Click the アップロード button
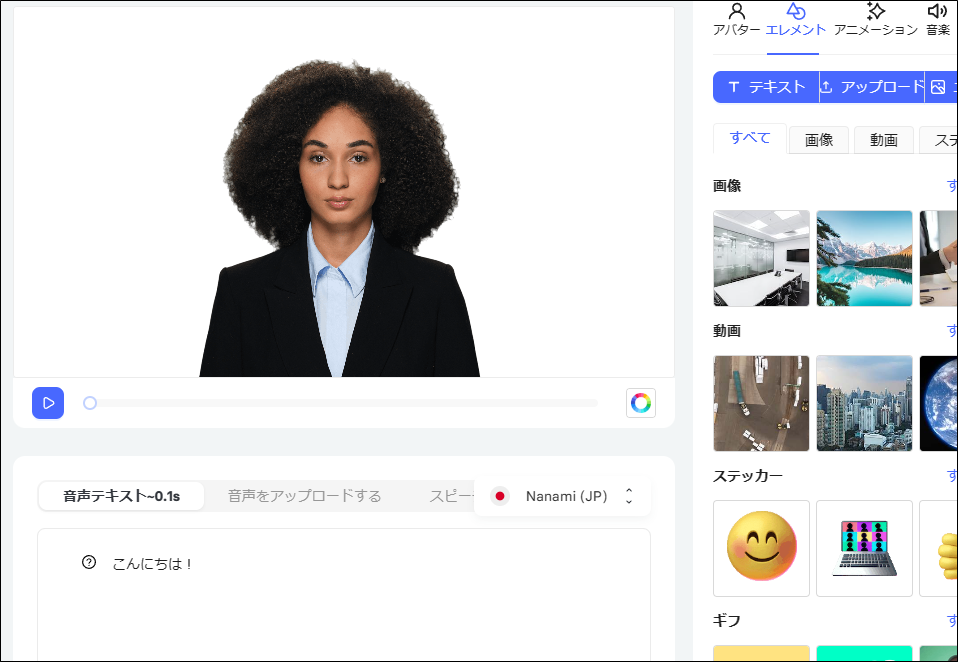Viewport: 958px width, 662px height. pyautogui.click(x=872, y=87)
